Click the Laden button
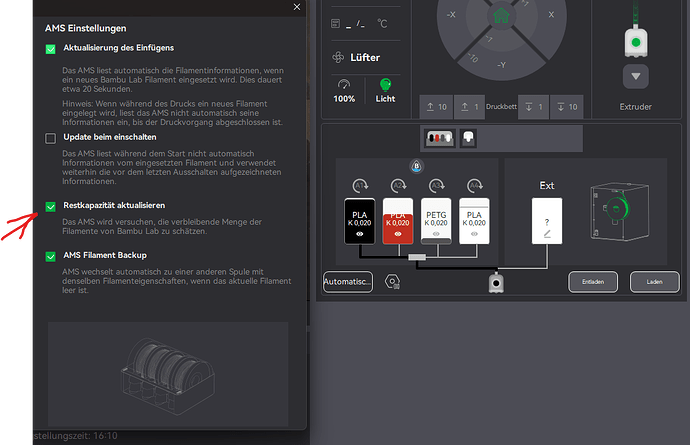Viewport: 690px width, 445px height. tap(654, 282)
